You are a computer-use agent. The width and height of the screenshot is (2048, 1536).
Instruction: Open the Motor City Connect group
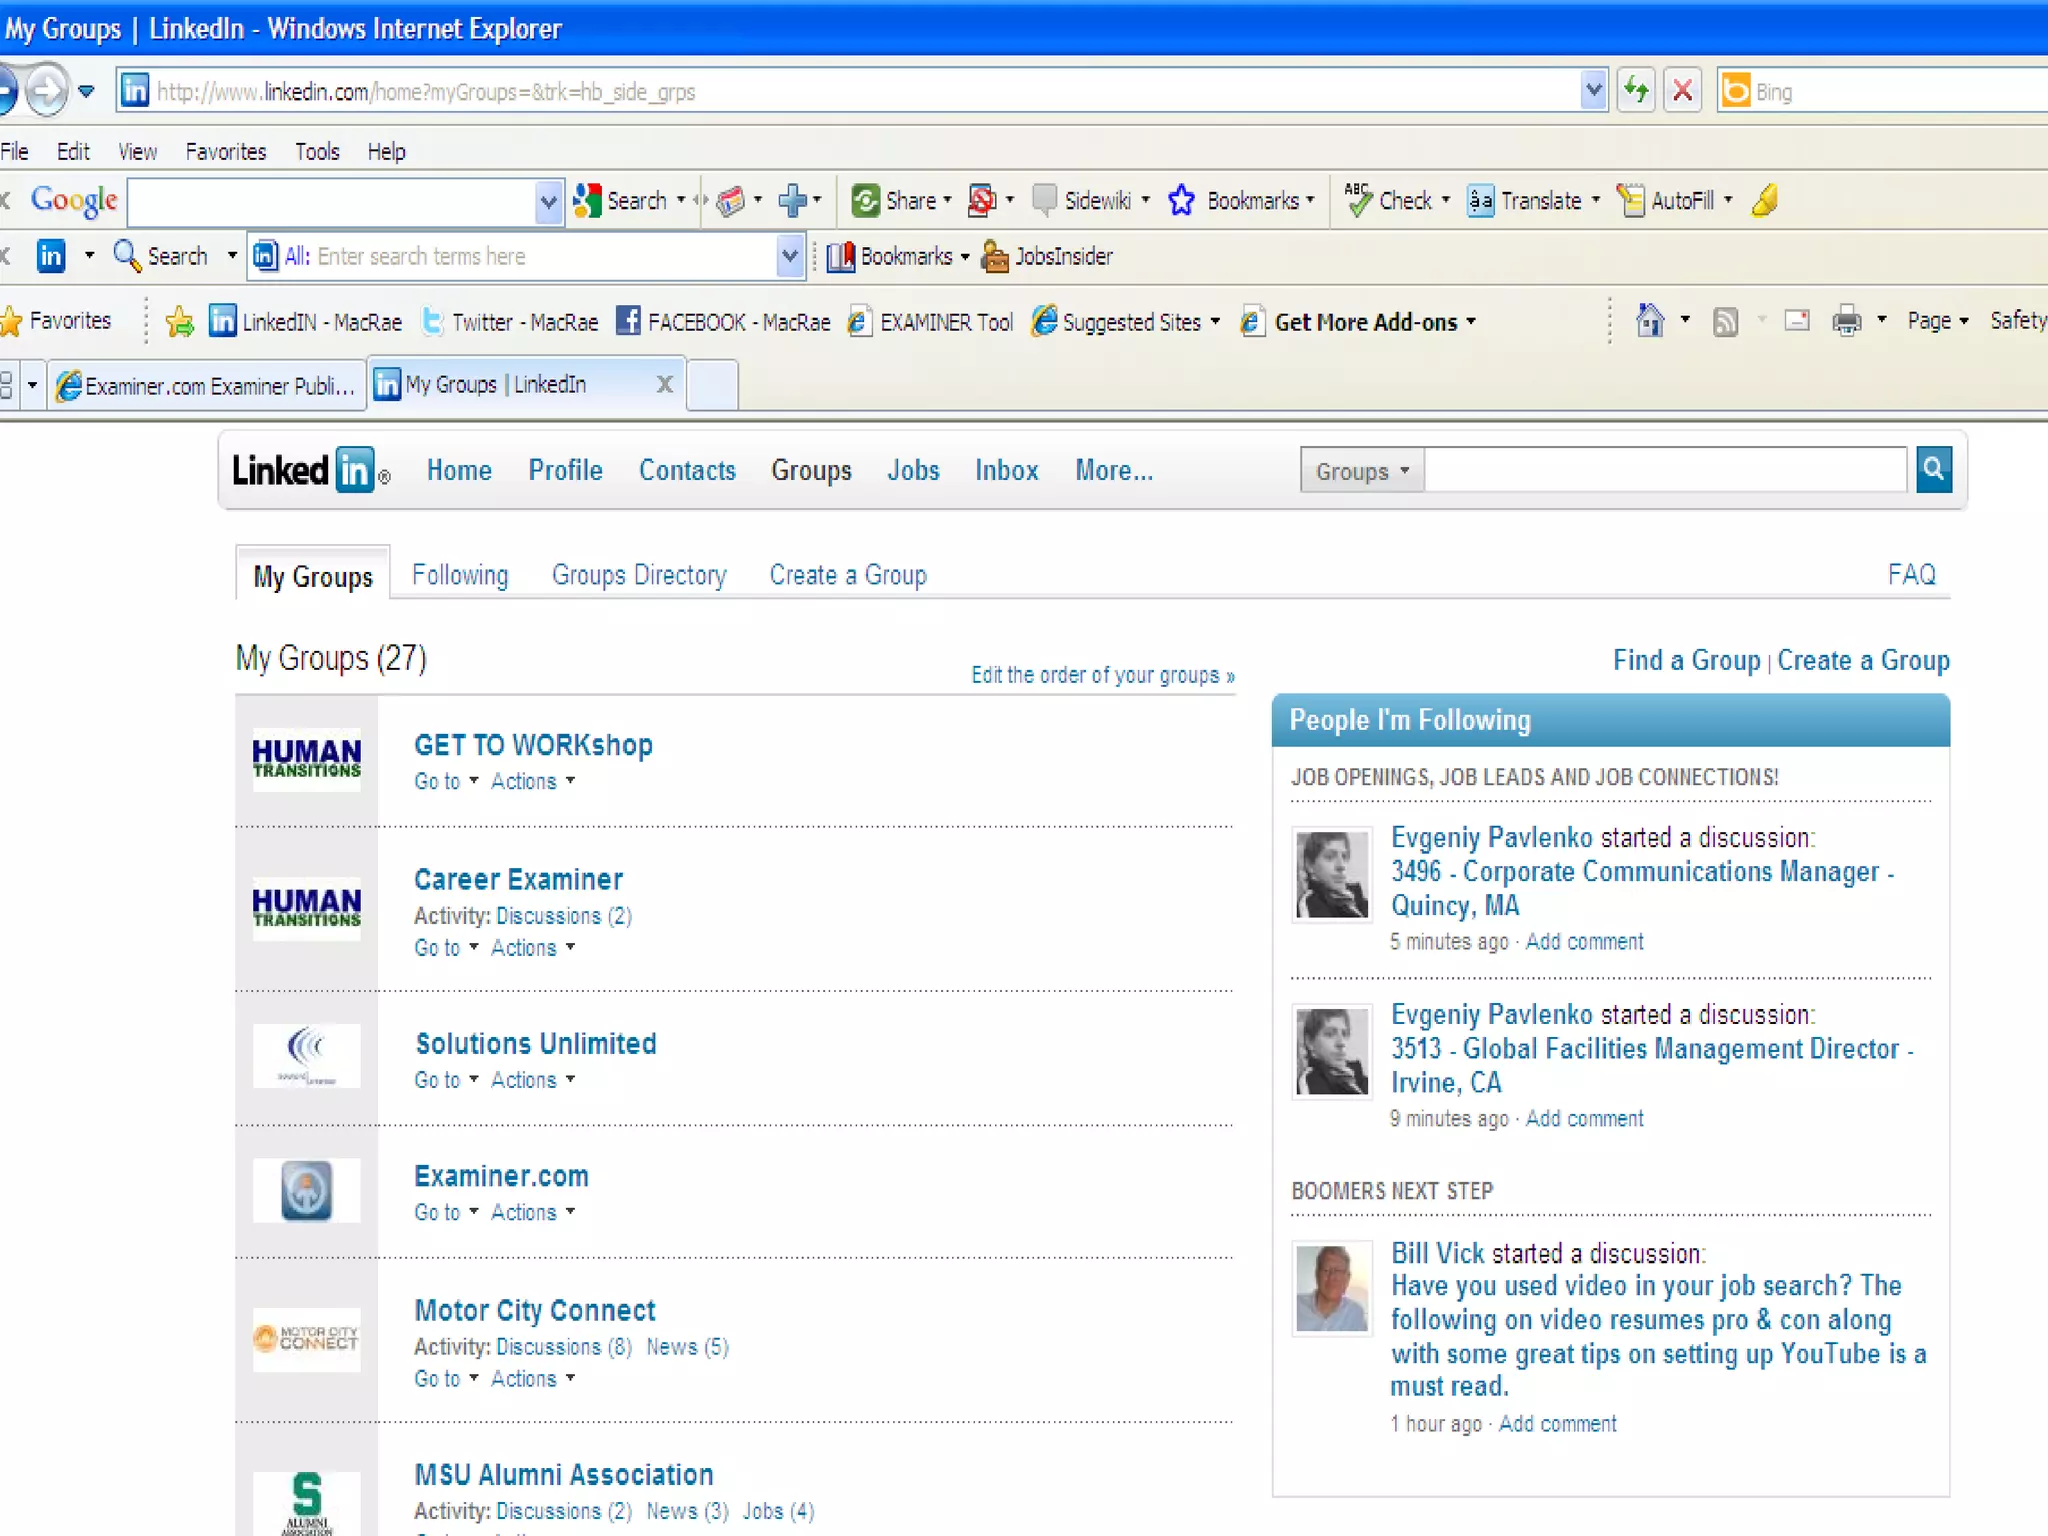click(535, 1311)
